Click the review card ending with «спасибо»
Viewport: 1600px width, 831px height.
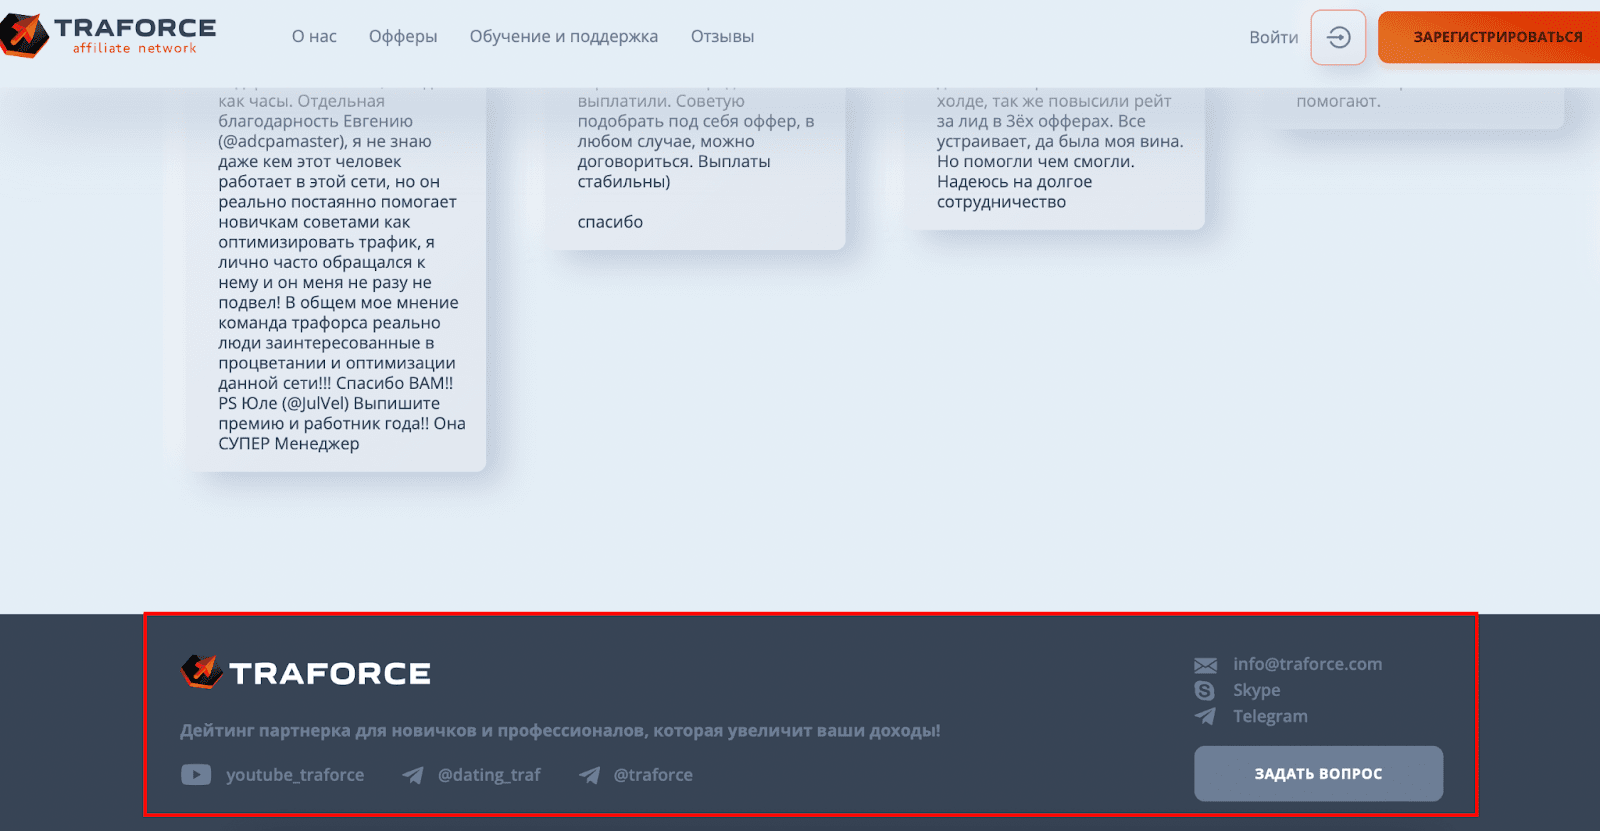696,168
